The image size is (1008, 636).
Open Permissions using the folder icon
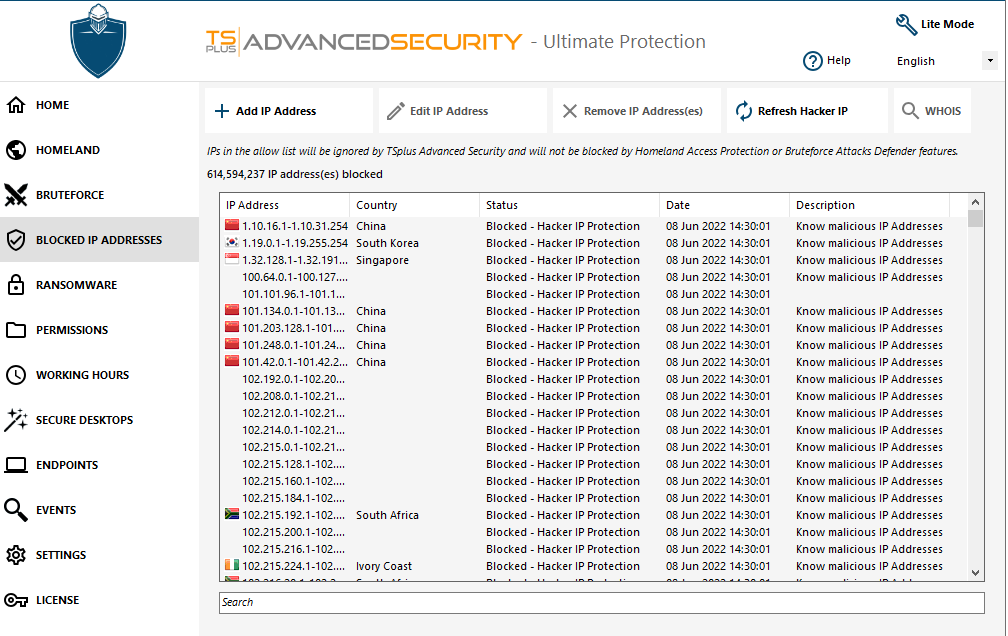(x=16, y=330)
